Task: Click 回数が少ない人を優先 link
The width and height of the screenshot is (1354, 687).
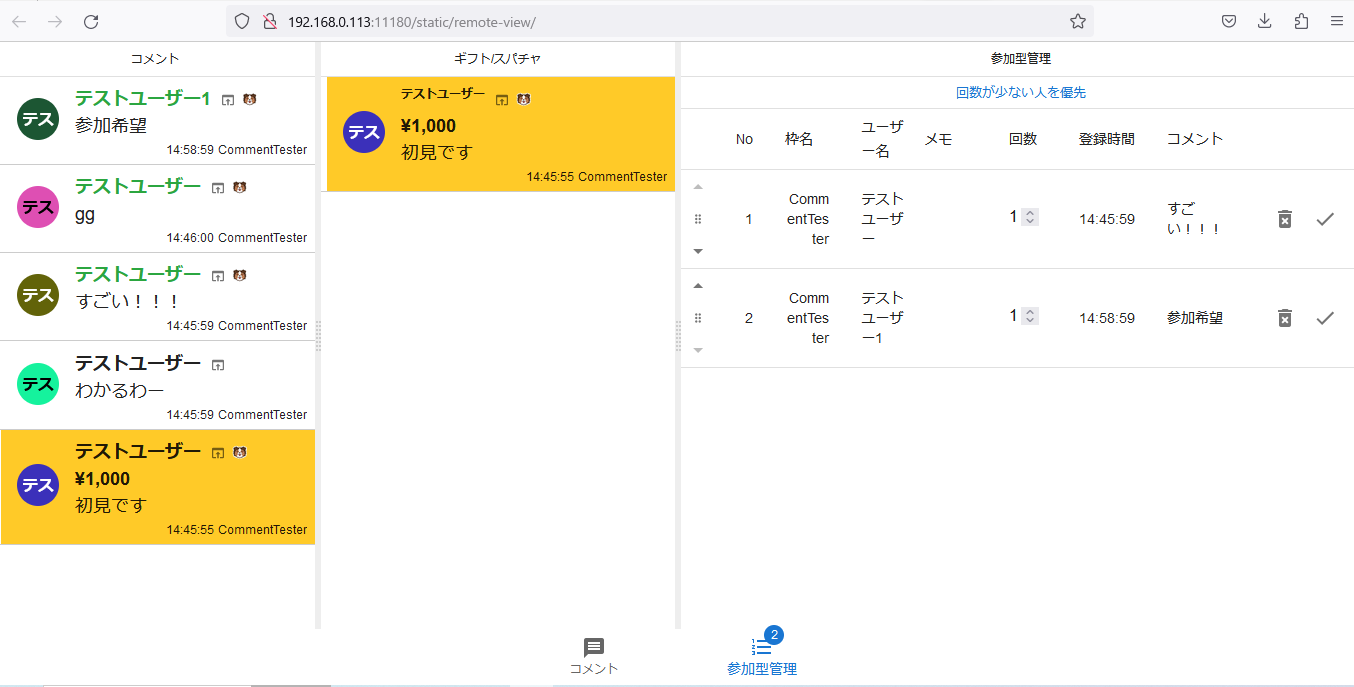Action: (1020, 92)
